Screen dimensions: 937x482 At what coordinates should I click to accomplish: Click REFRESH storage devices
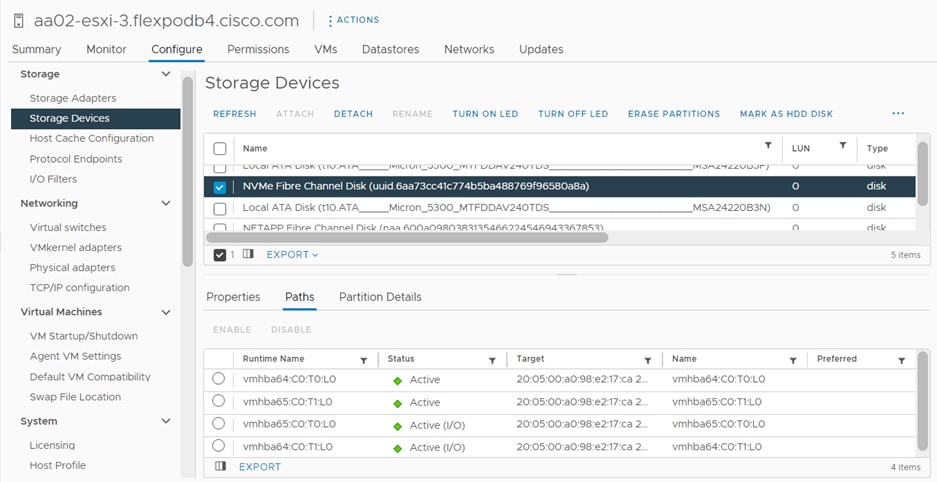[x=234, y=114]
